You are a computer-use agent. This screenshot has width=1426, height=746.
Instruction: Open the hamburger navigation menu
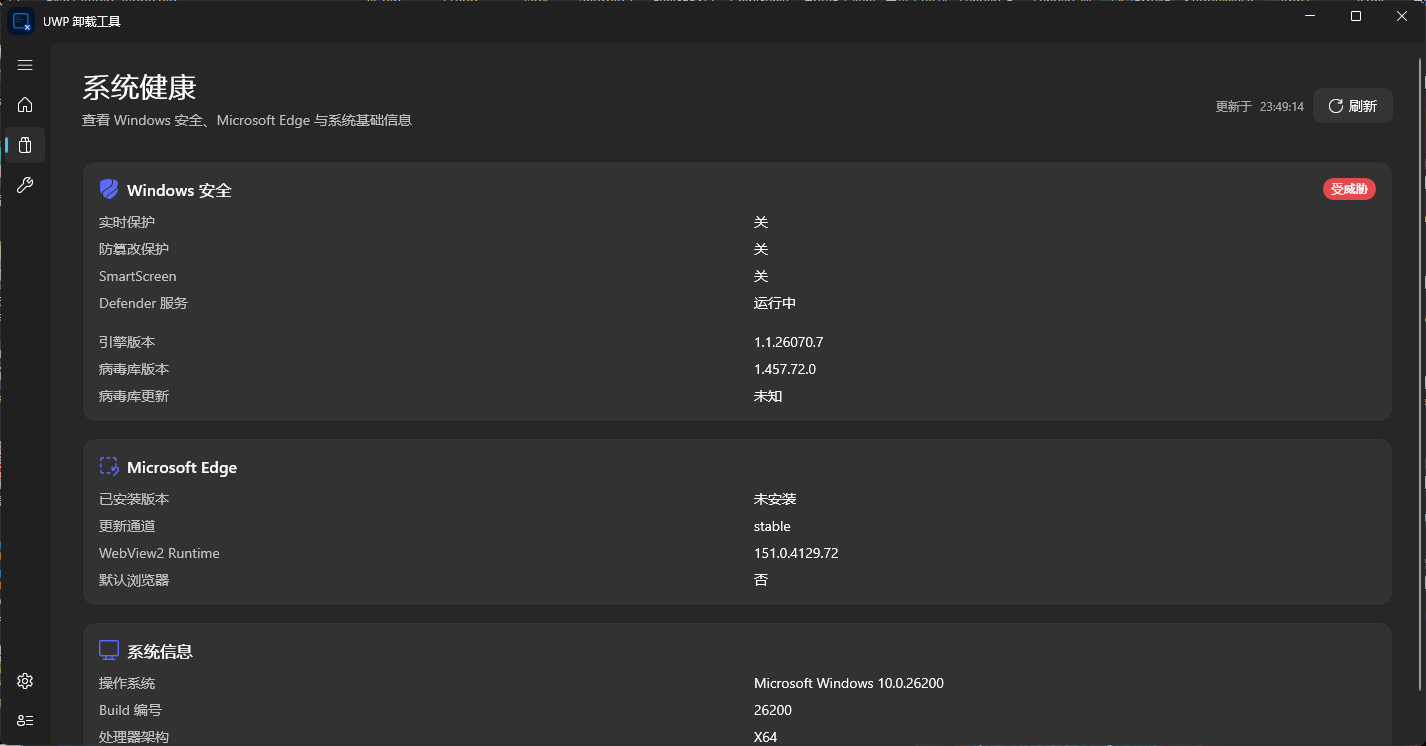click(x=25, y=65)
